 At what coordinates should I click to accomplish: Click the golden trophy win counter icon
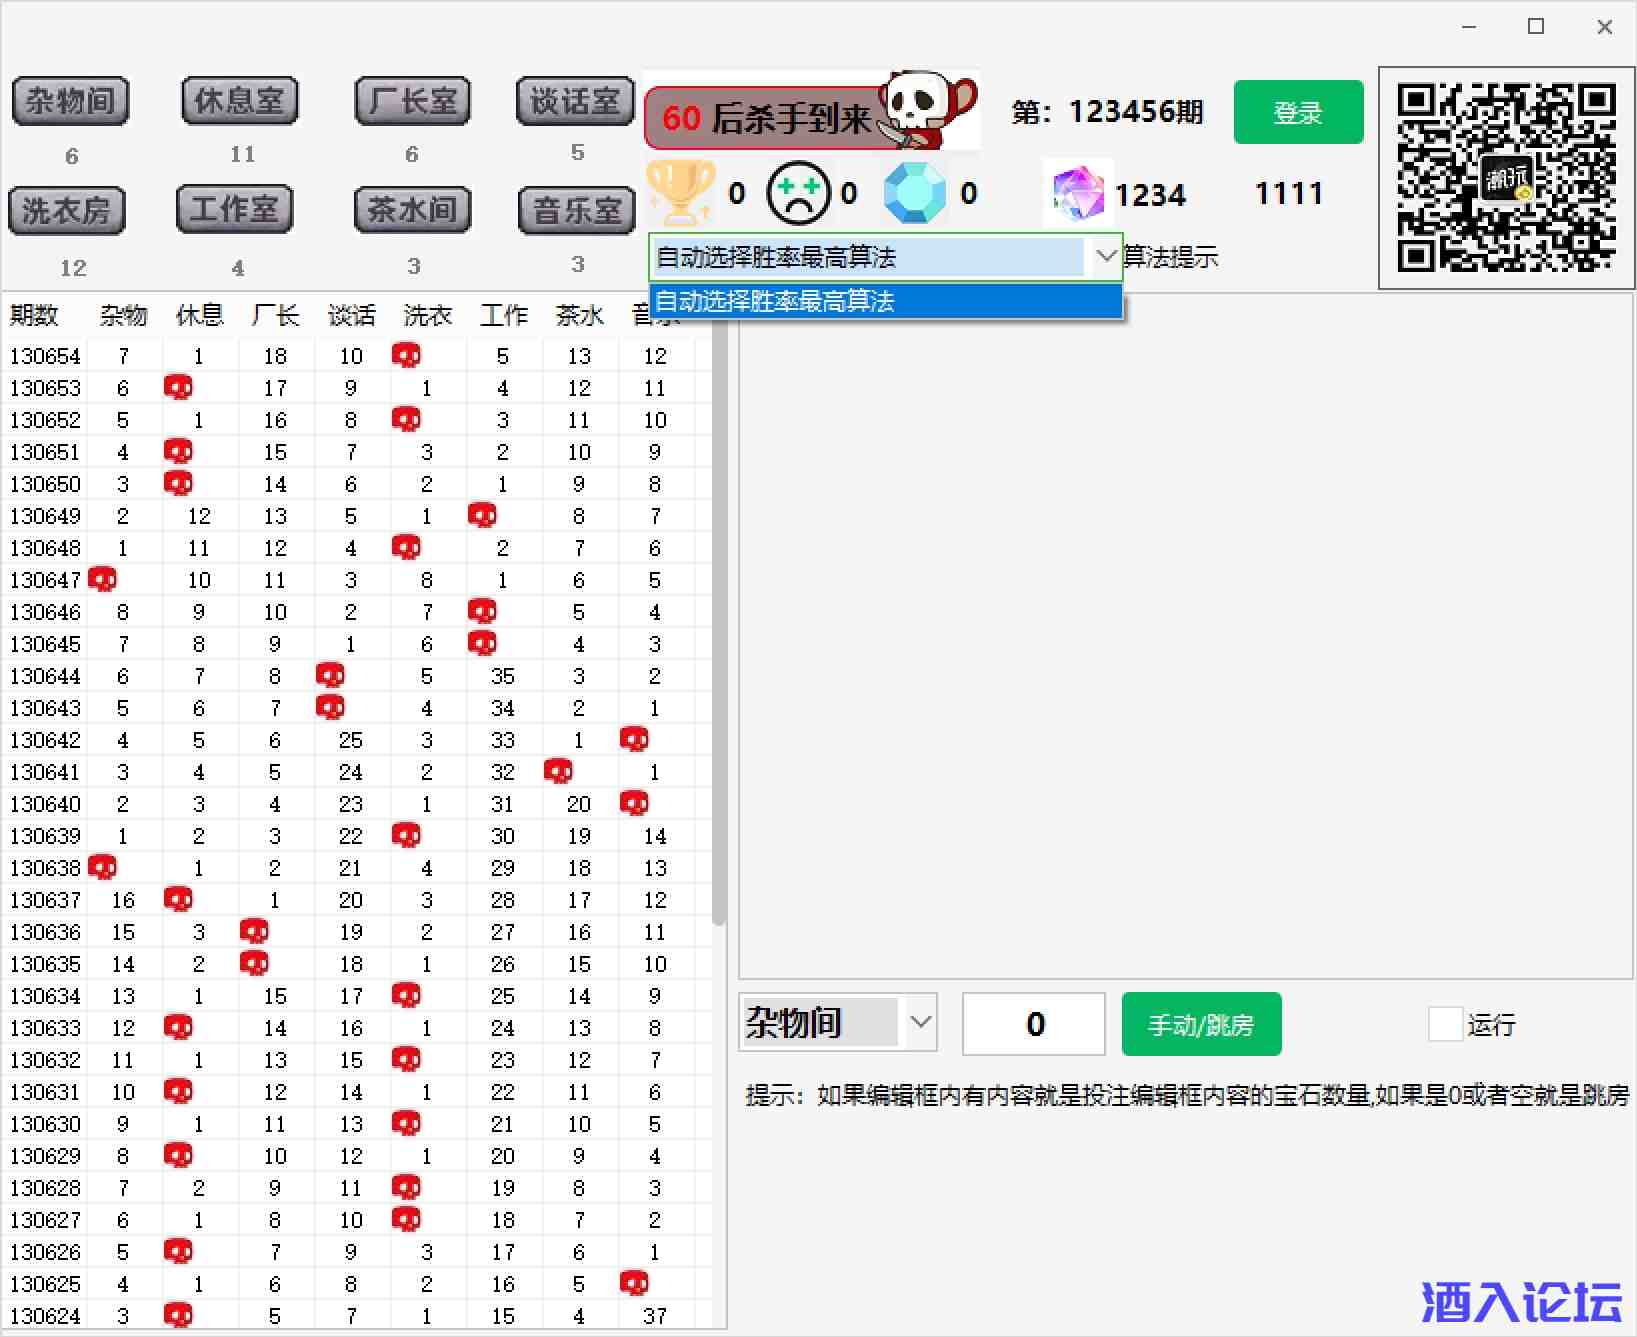click(x=680, y=191)
